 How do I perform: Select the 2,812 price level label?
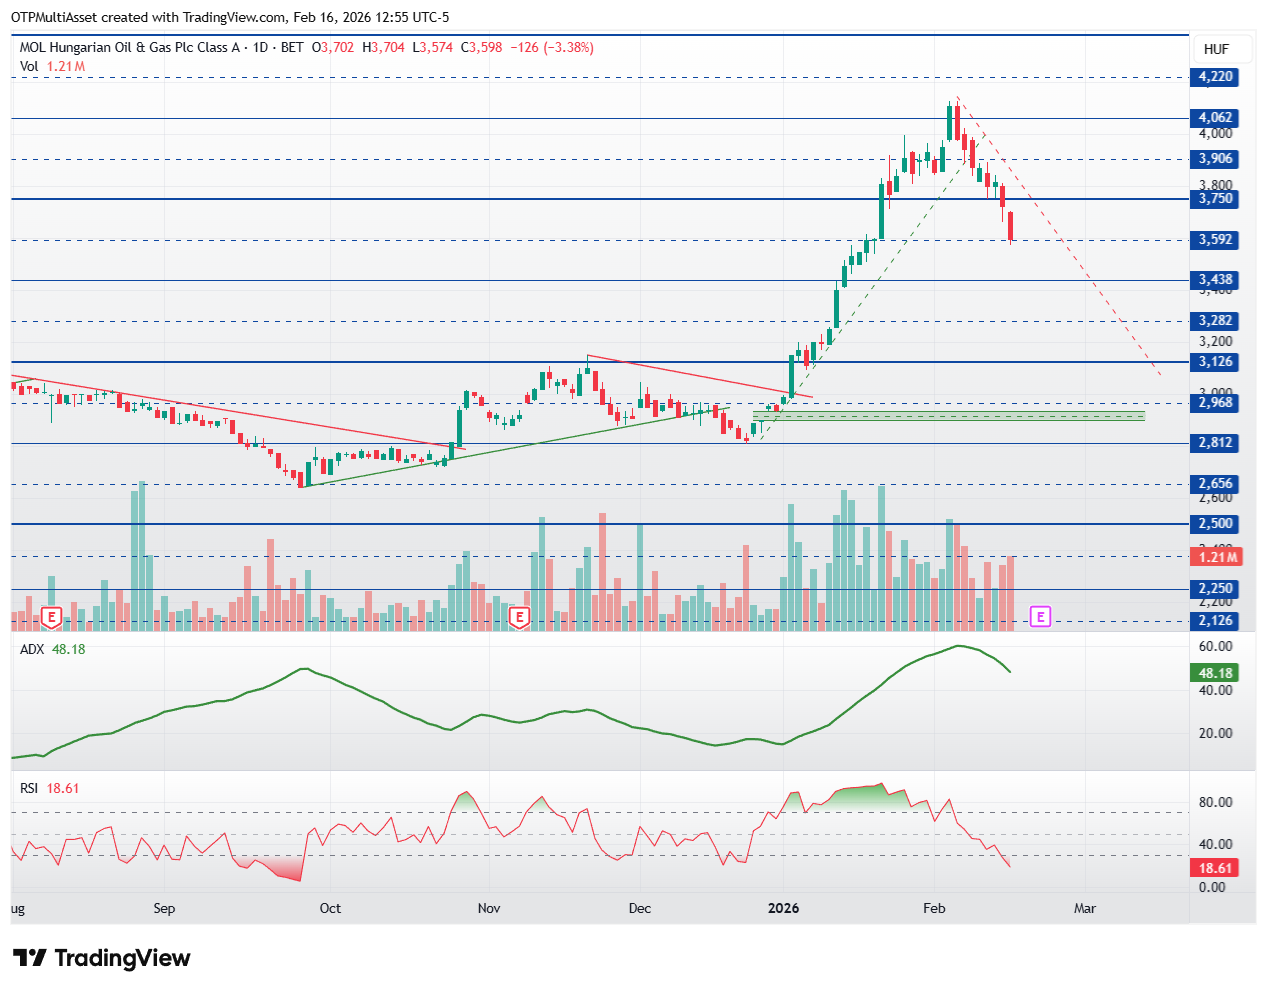pos(1216,443)
